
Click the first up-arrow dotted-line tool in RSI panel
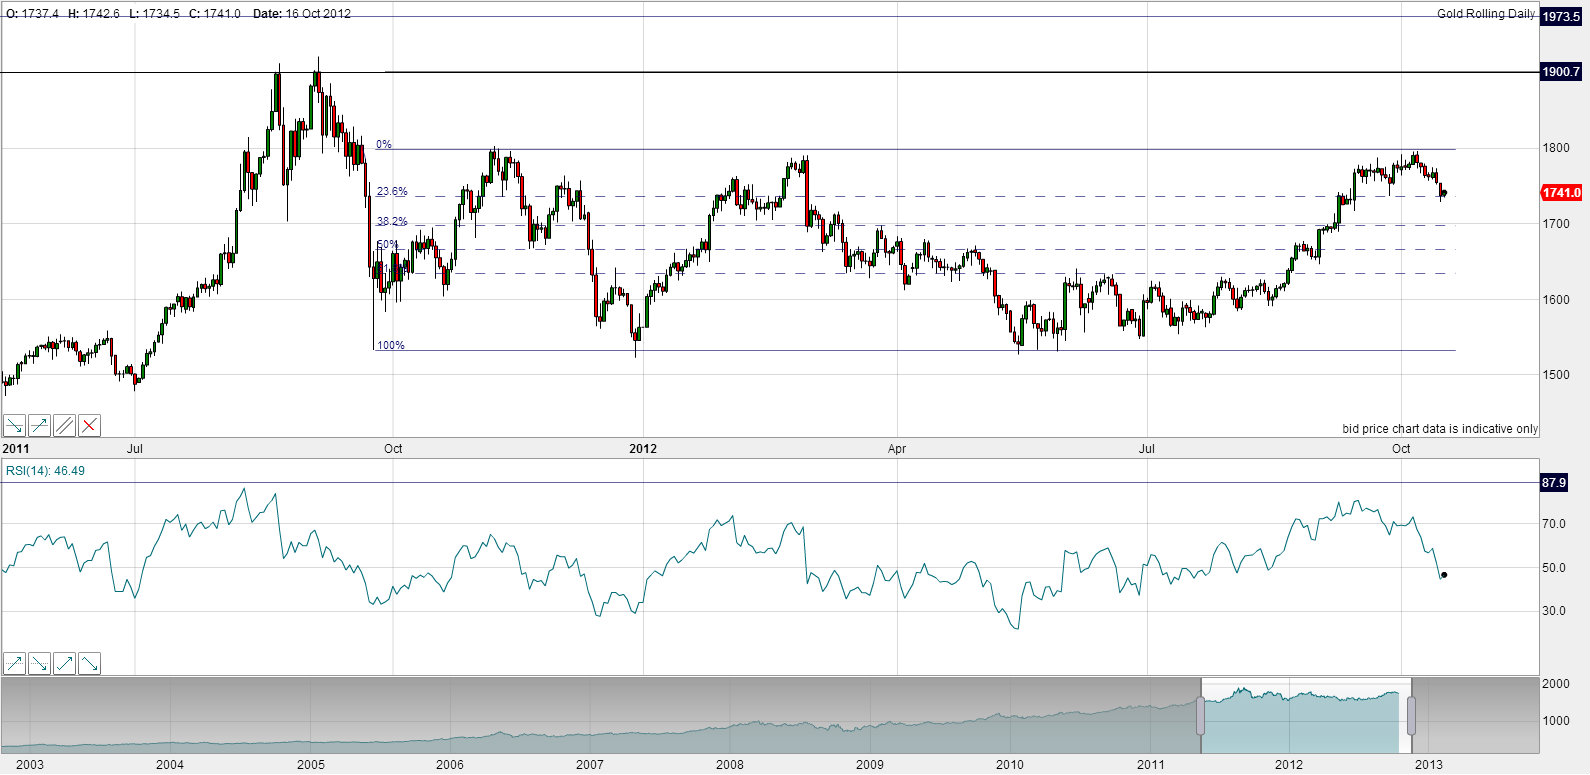pyautogui.click(x=14, y=663)
